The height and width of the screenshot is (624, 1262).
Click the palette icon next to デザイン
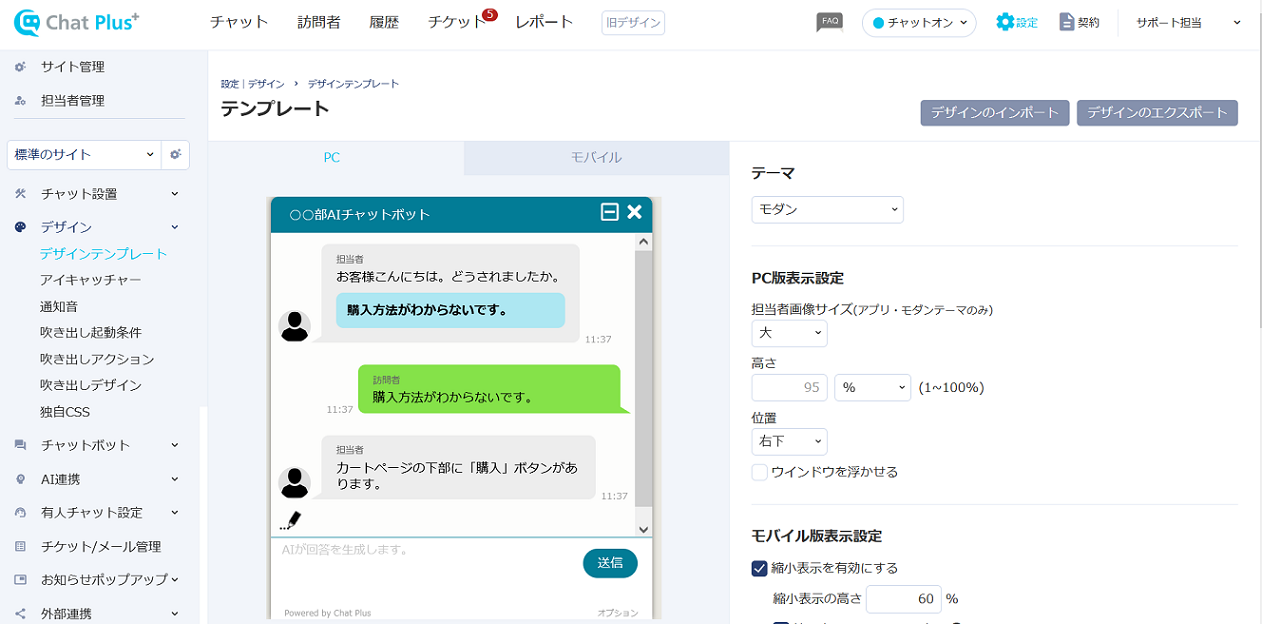[x=21, y=227]
